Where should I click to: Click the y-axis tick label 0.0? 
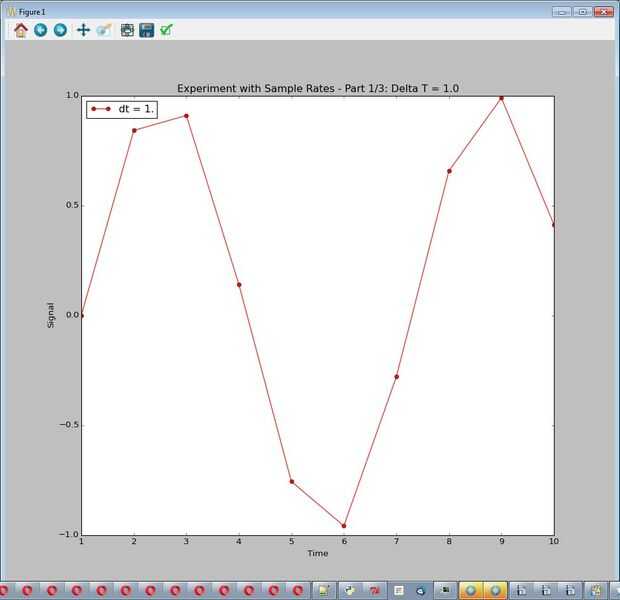pos(72,315)
